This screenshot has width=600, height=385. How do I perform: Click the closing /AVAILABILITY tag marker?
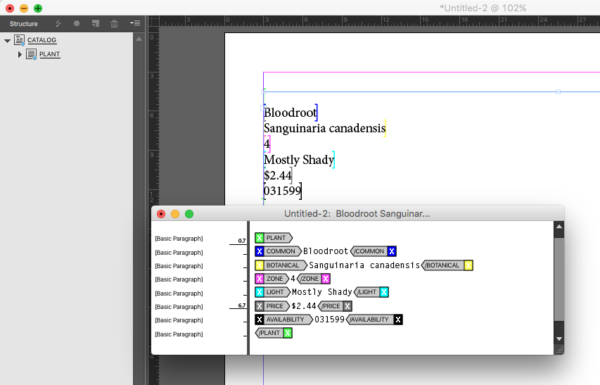[374, 320]
